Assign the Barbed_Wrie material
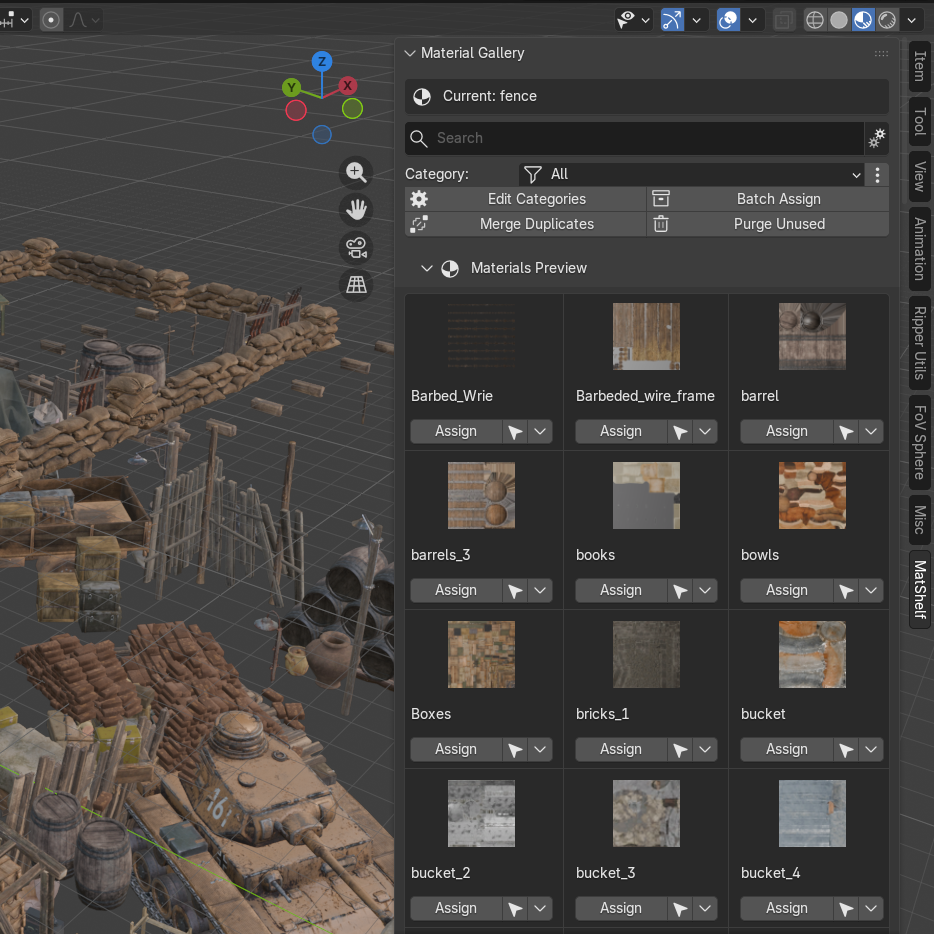Screen dimensions: 934x934 pyautogui.click(x=456, y=431)
